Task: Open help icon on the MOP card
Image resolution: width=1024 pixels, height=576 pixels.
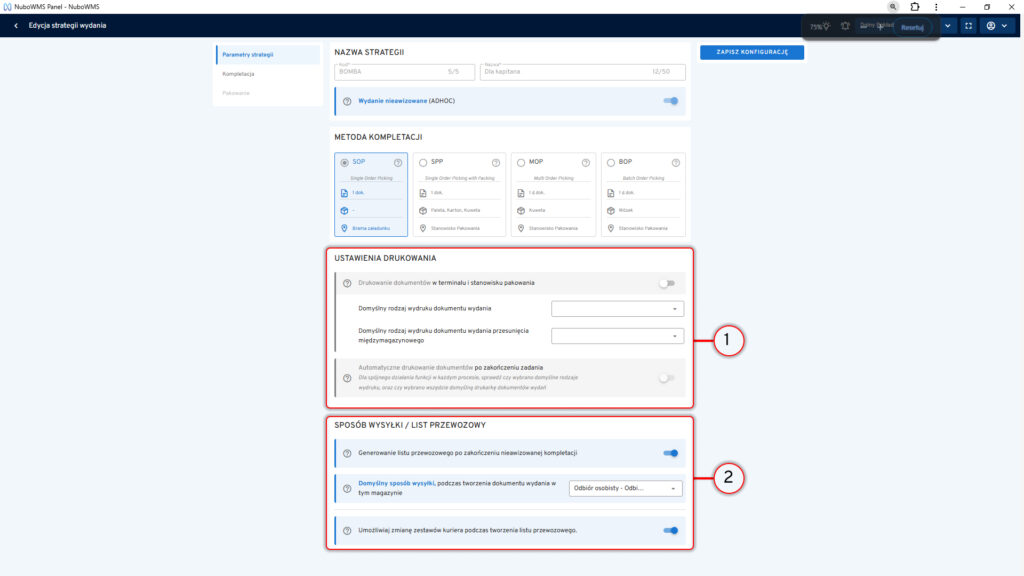Action: (586, 162)
